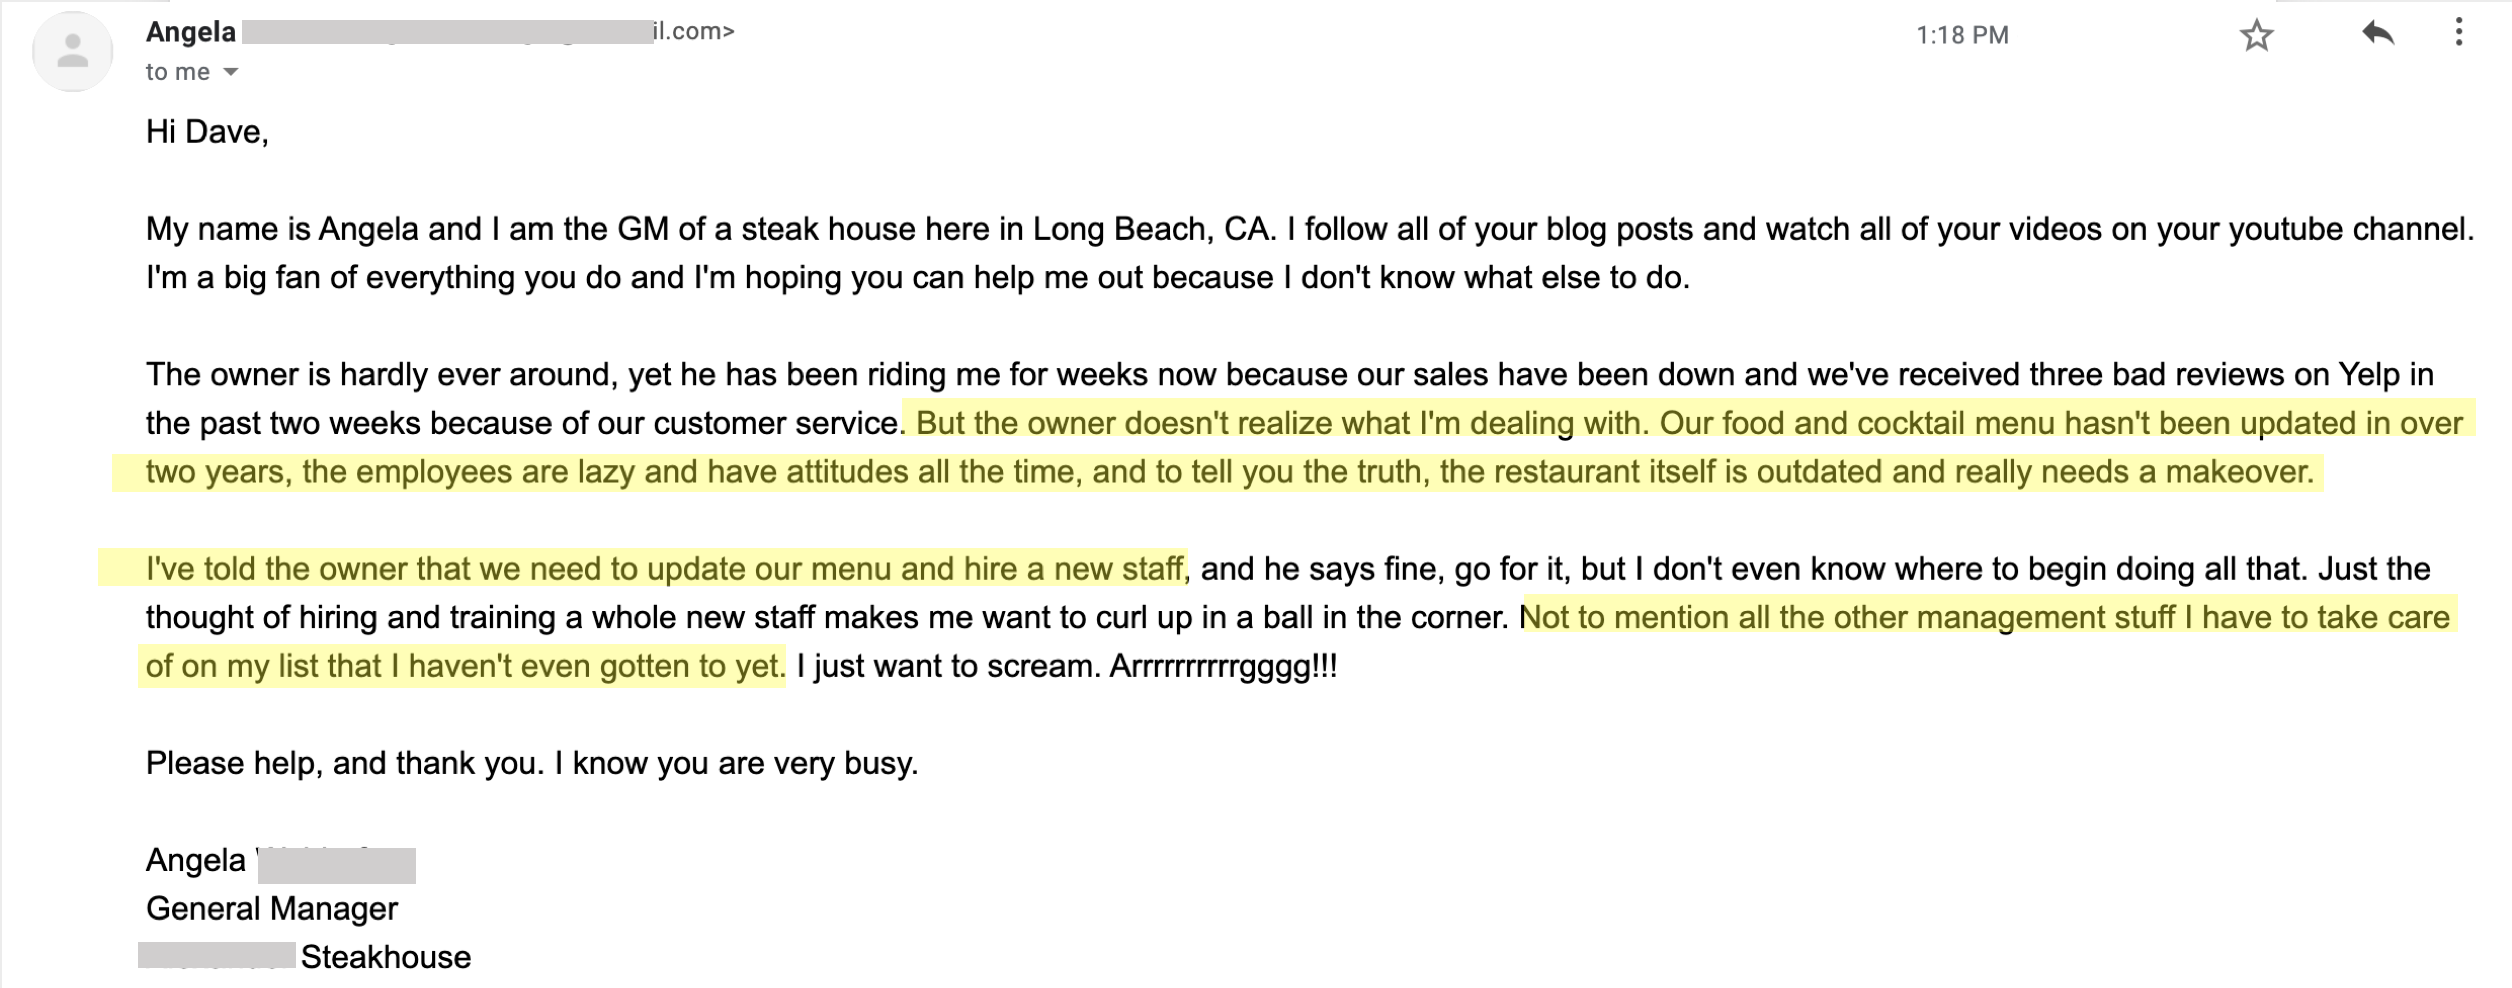Image resolution: width=2512 pixels, height=988 pixels.
Task: Click 'Long Beach, CA' in first paragraph
Action: tap(1154, 229)
